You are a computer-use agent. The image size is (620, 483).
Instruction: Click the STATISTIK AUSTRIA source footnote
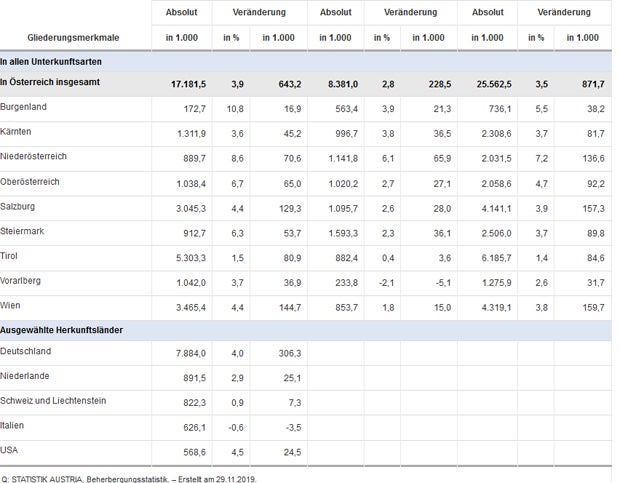129,477
